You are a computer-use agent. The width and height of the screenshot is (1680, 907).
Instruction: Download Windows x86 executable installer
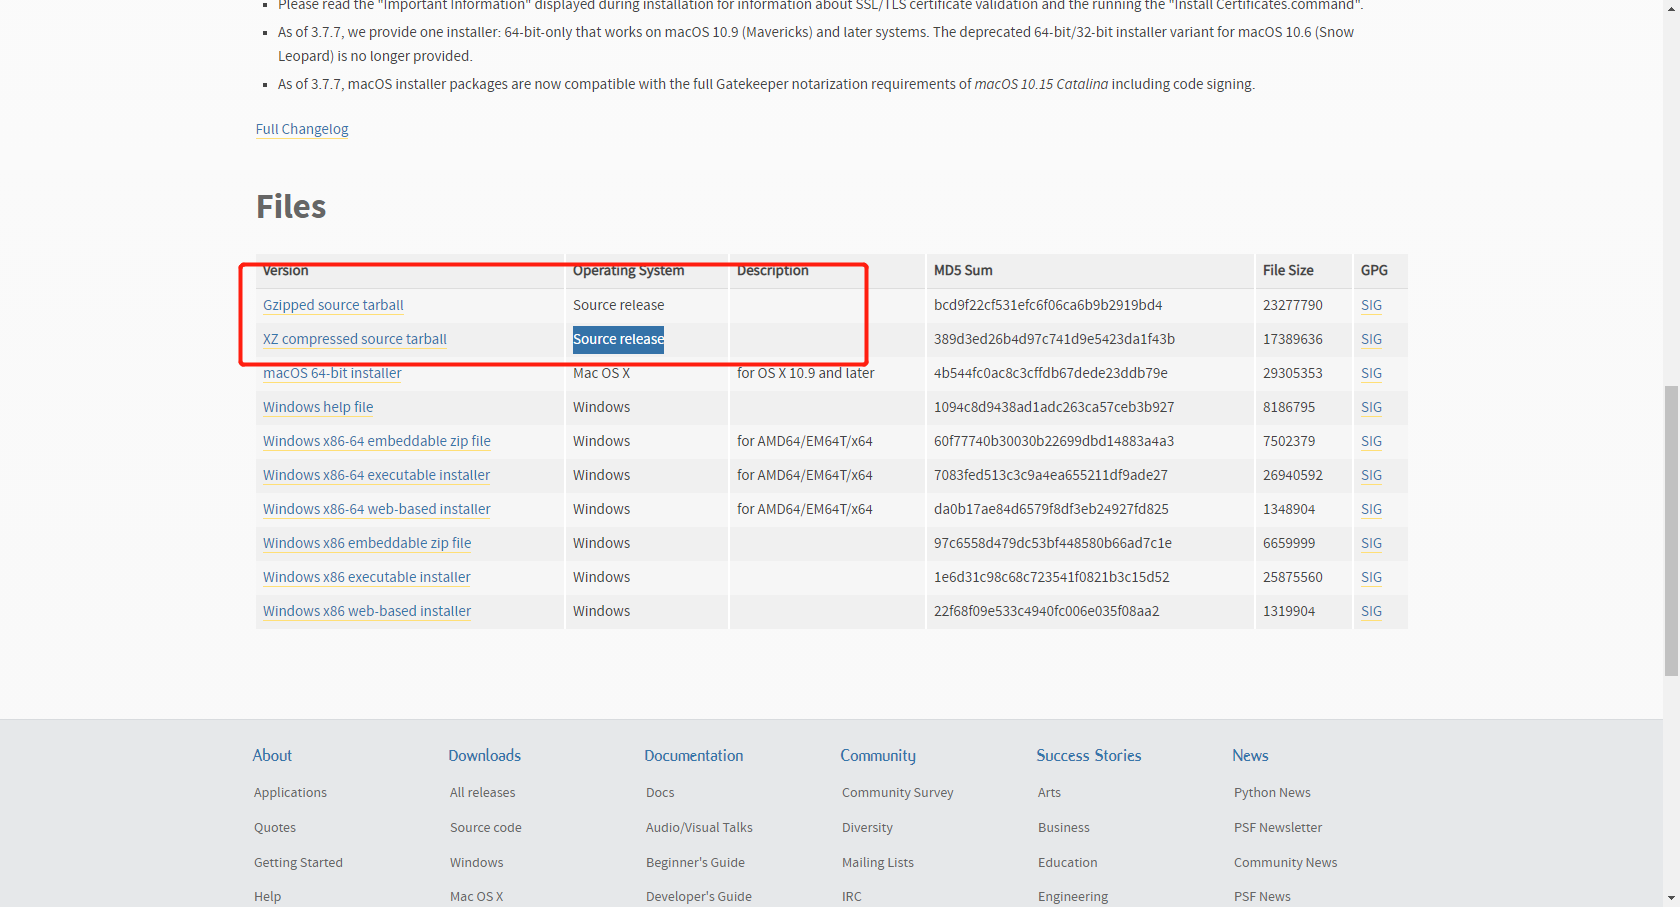click(366, 577)
